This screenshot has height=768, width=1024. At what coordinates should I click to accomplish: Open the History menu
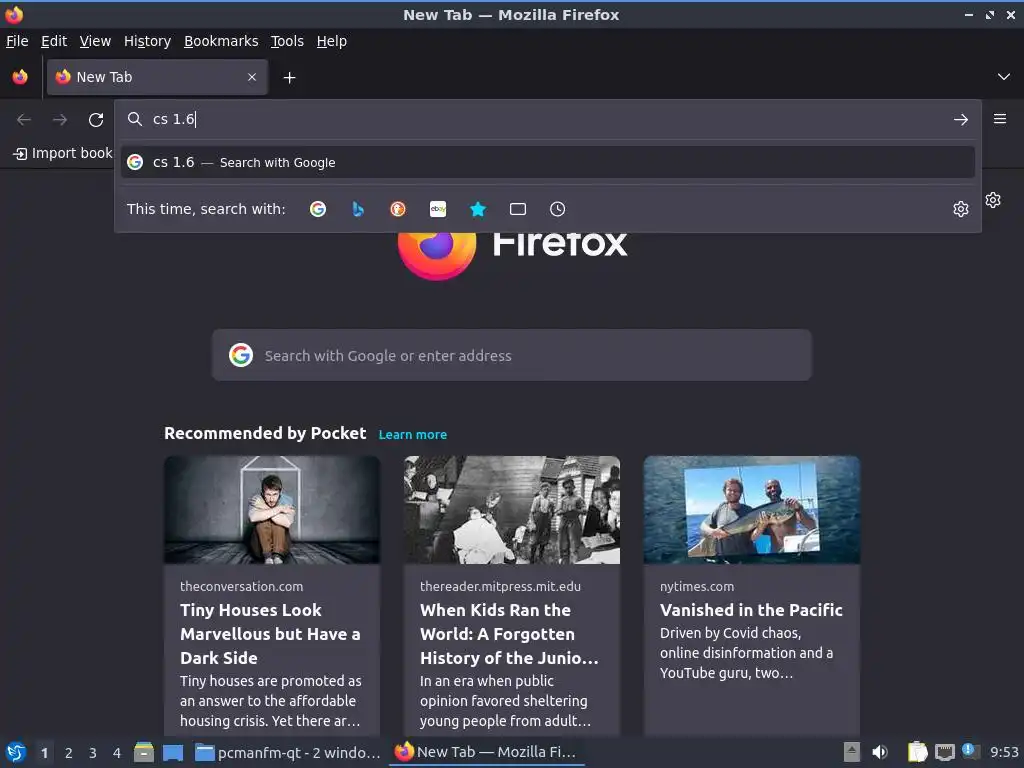[148, 41]
